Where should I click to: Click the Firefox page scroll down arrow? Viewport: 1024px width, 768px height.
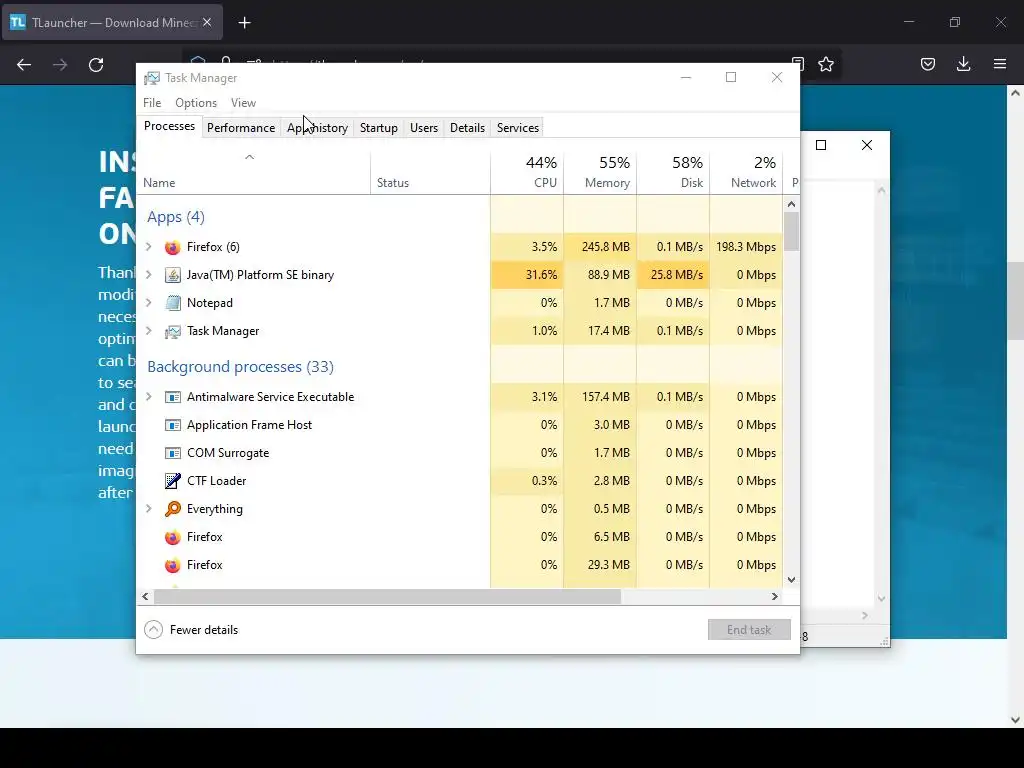1016,720
